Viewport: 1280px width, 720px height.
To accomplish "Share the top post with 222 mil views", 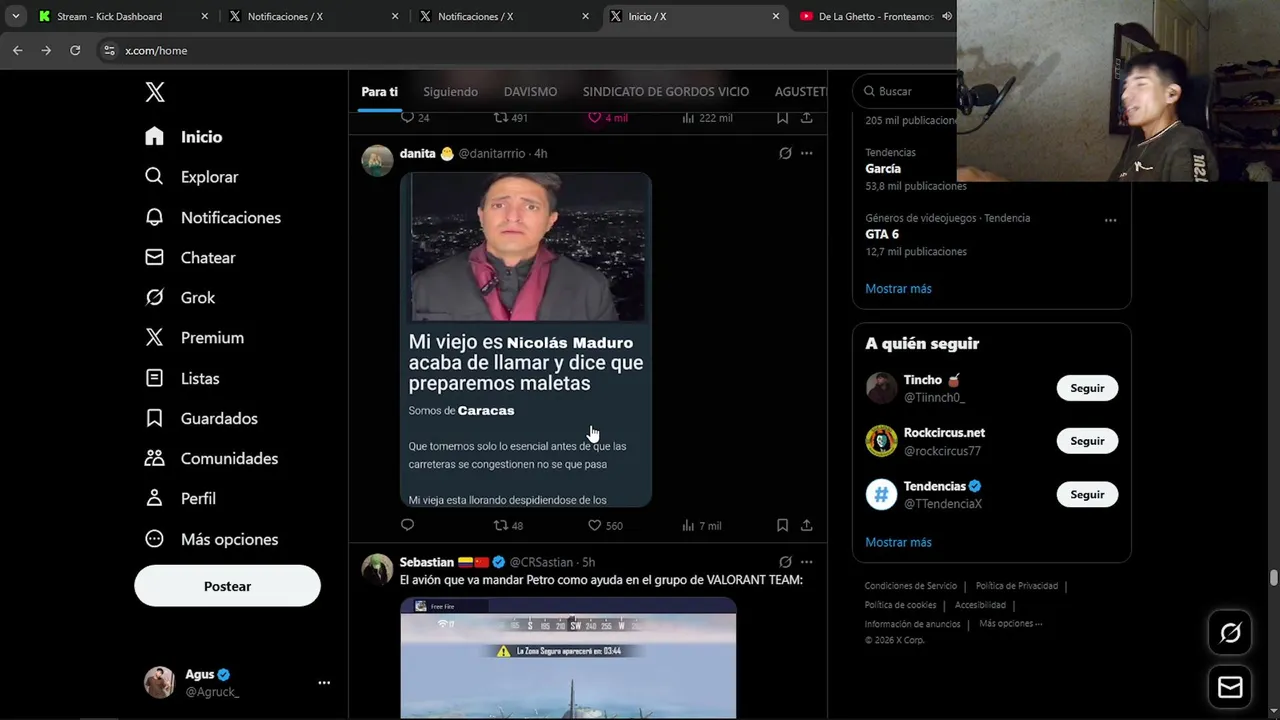I will tap(806, 117).
